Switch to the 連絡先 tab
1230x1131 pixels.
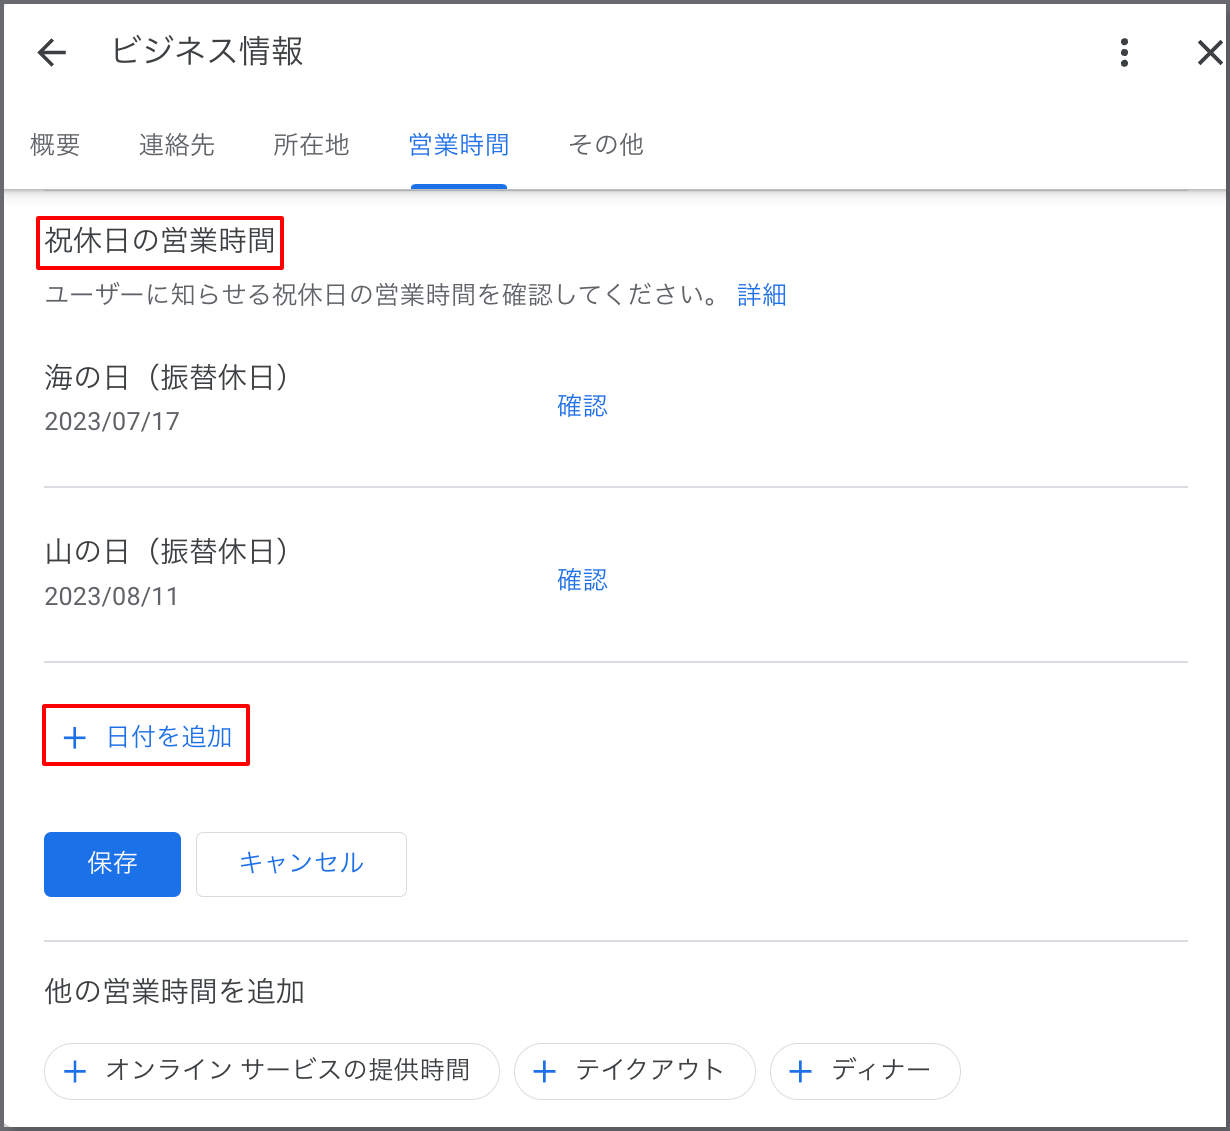tap(177, 145)
